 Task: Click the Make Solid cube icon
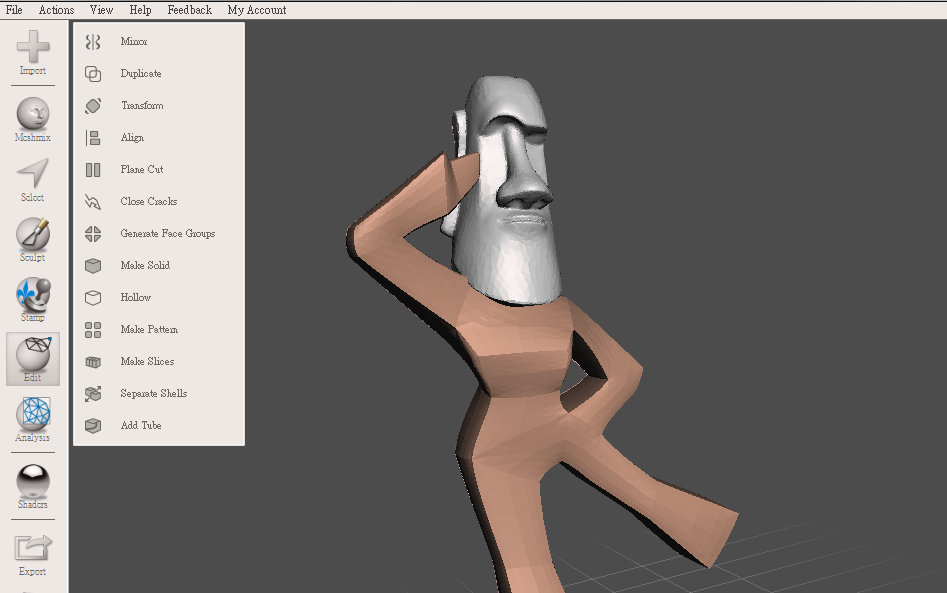(x=93, y=266)
